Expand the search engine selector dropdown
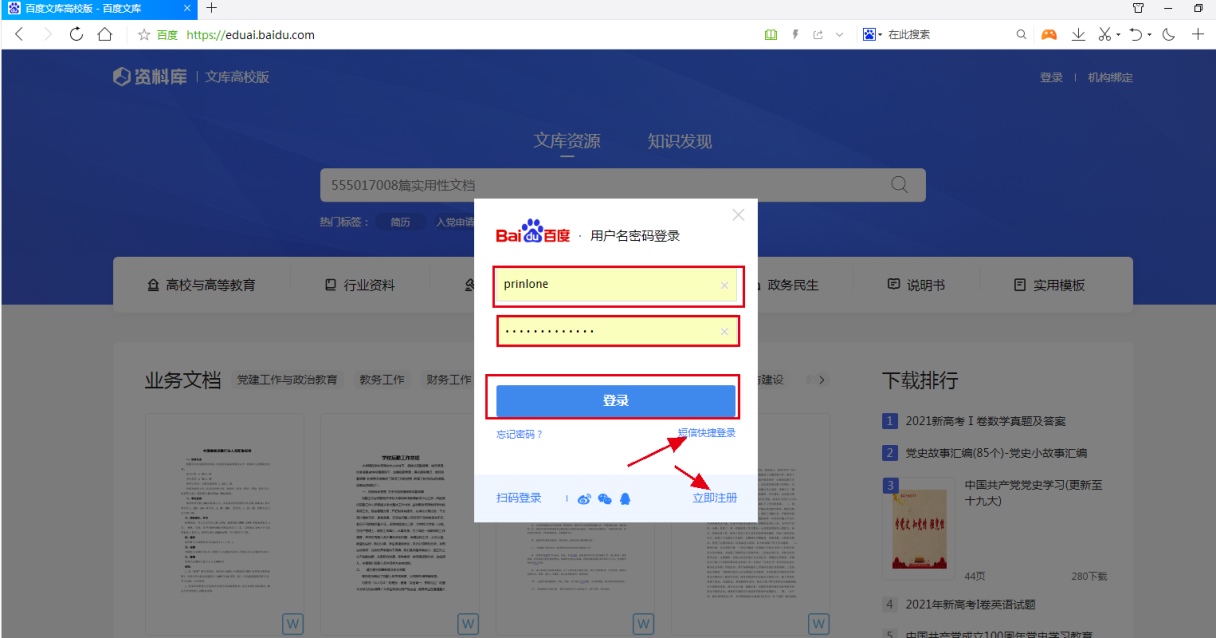 tap(880, 34)
